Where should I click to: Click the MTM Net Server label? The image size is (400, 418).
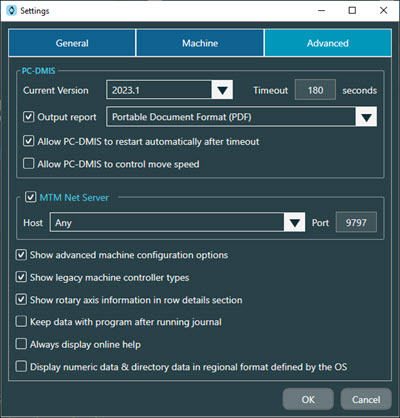tap(74, 197)
